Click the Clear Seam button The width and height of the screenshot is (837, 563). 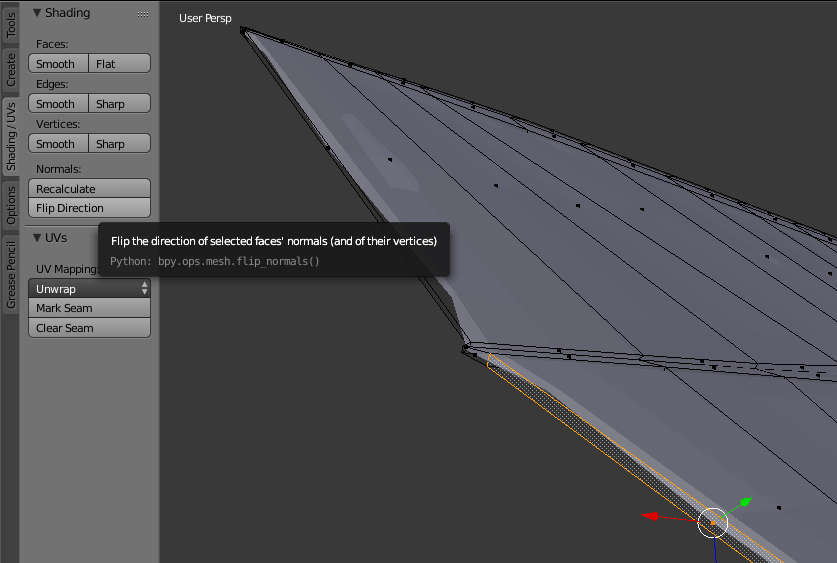point(89,328)
